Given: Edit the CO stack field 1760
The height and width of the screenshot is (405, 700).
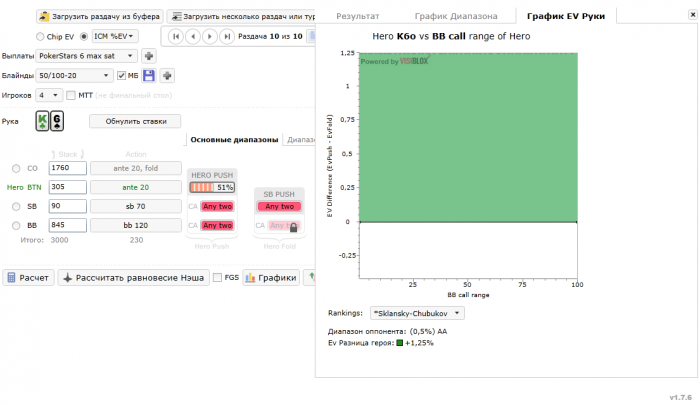Looking at the screenshot, I should (x=67, y=168).
